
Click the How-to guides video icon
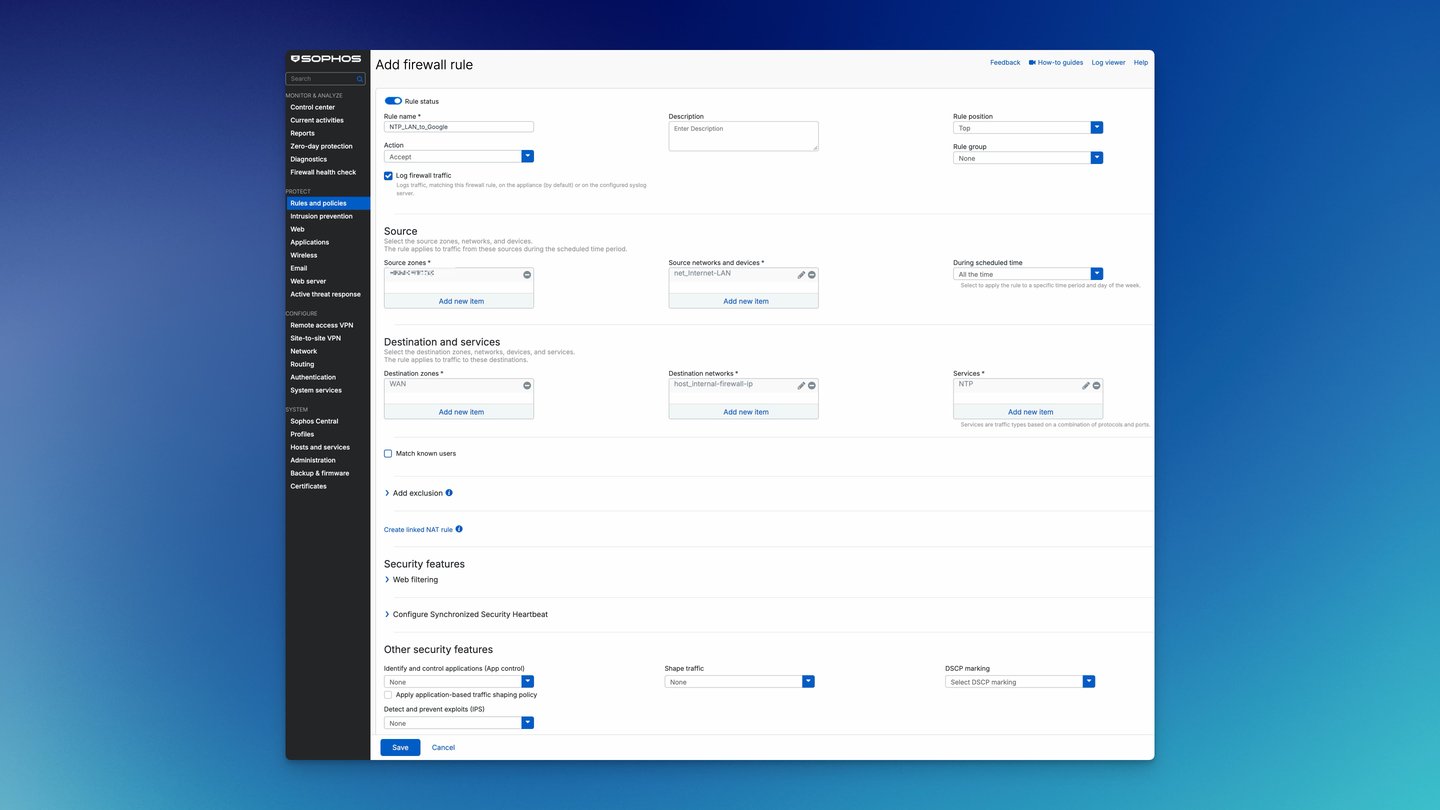(x=1032, y=62)
